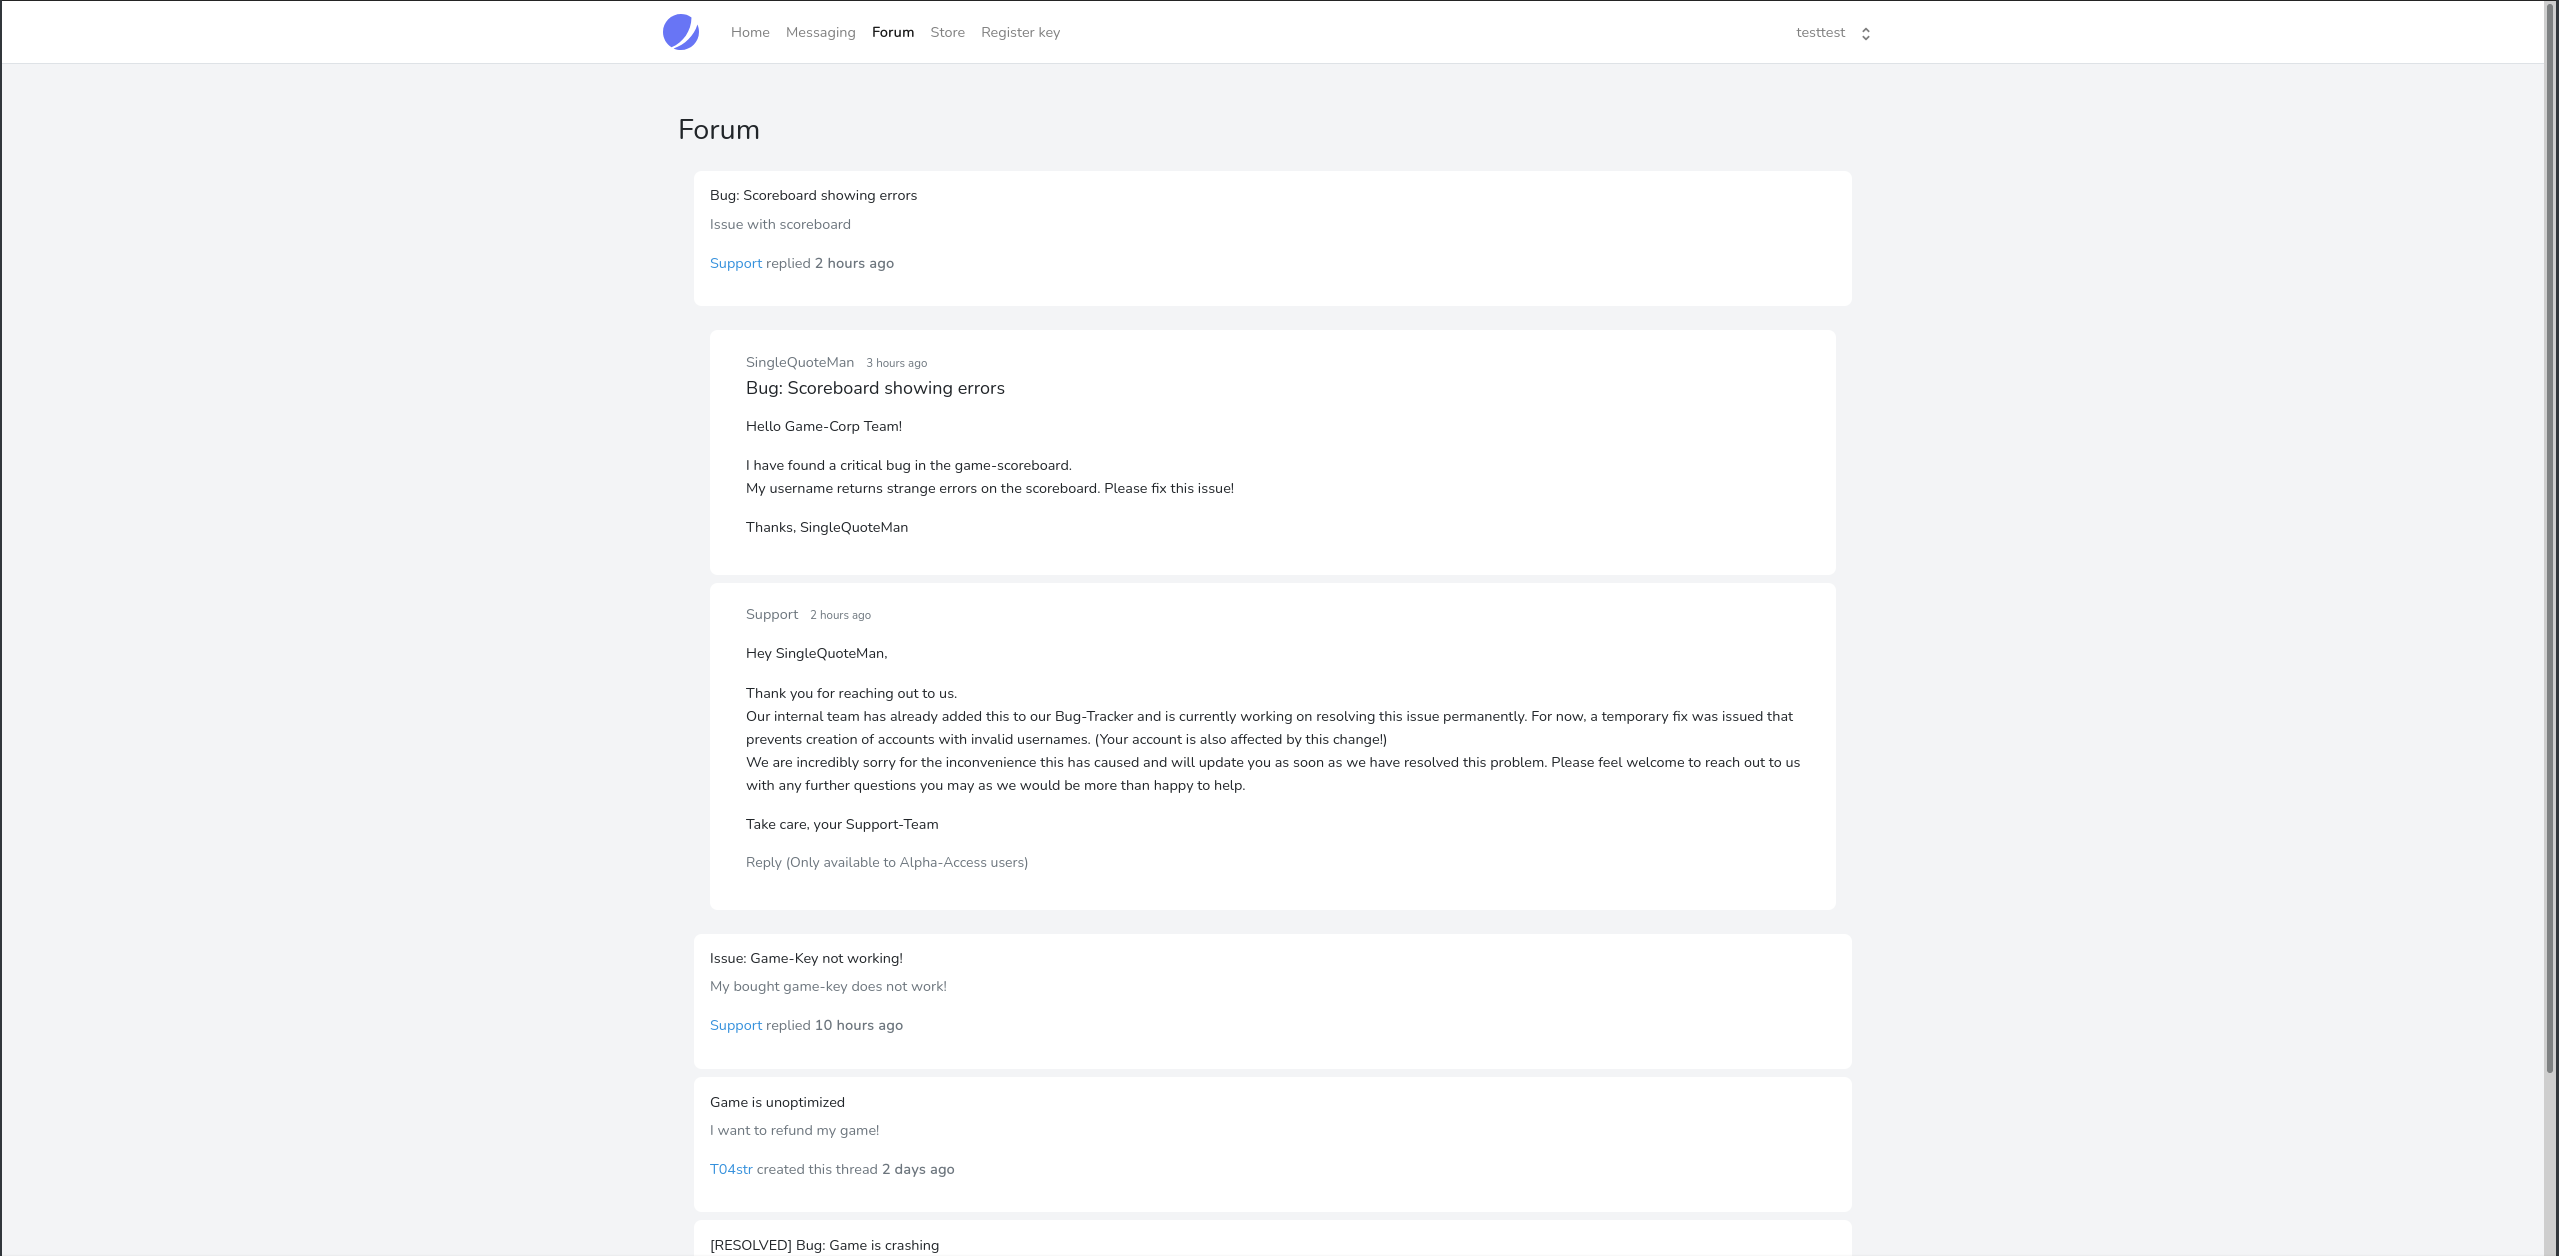Expand the Game is unoptimized thread

(777, 1102)
